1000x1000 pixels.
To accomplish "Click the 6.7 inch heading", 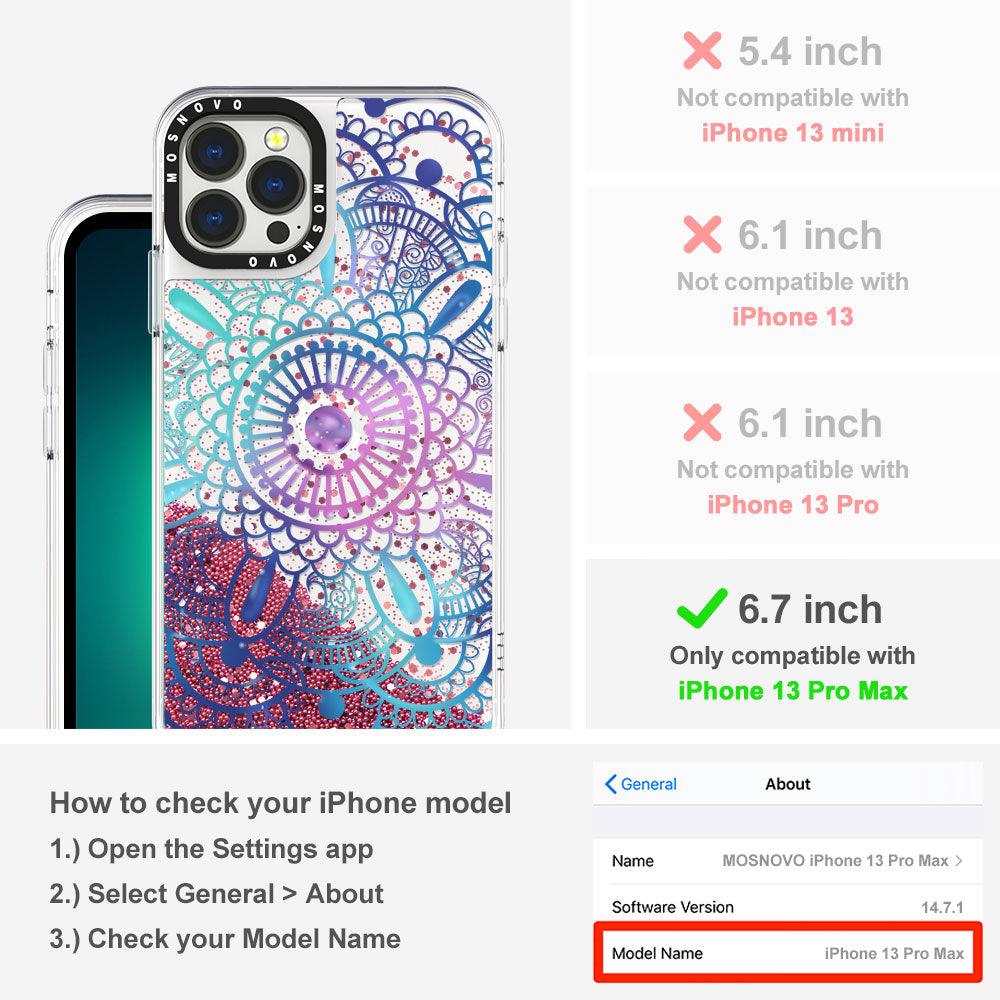I will click(810, 608).
